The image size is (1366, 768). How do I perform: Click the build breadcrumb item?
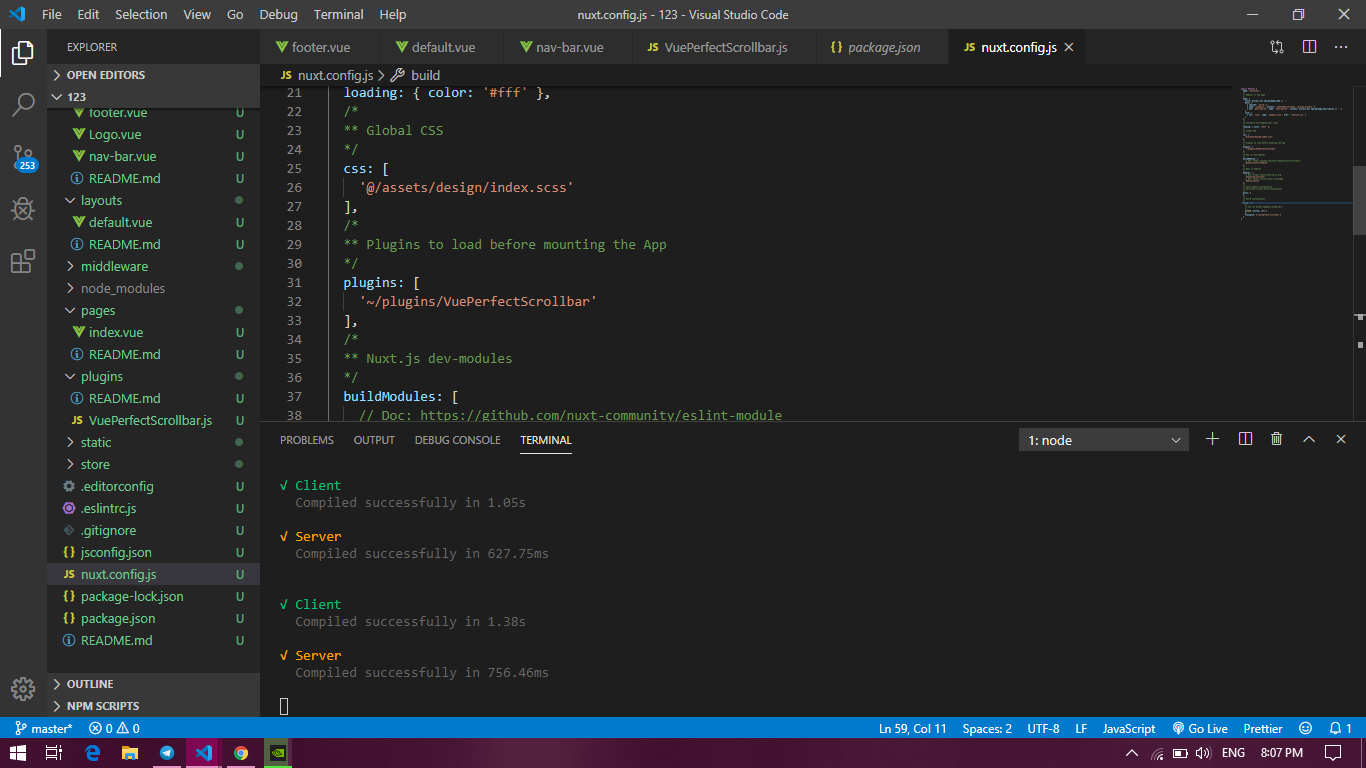coord(415,75)
